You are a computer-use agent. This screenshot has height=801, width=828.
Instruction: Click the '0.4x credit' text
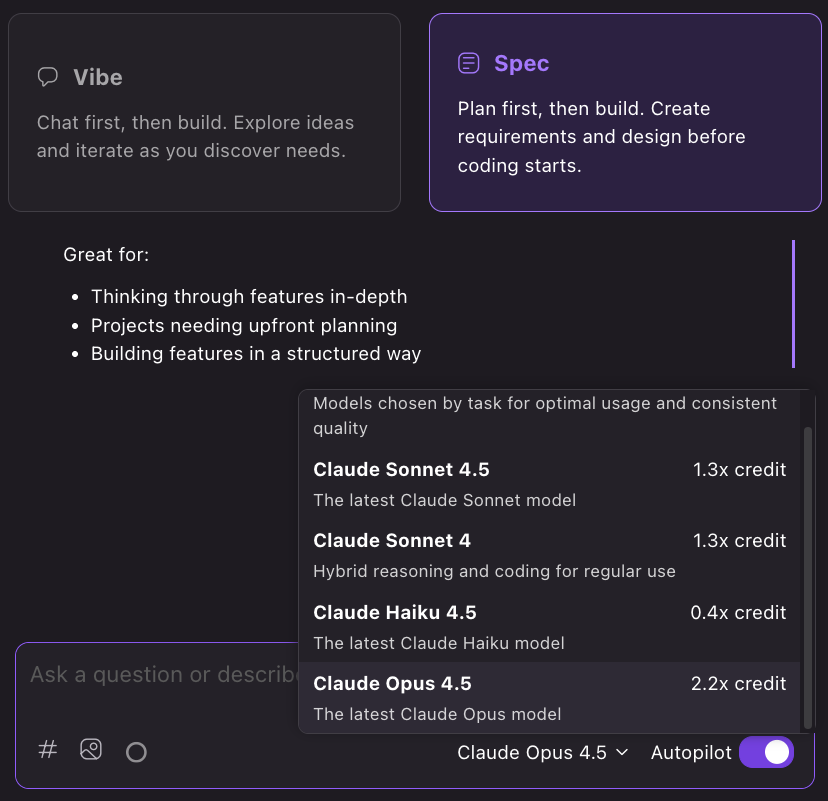[x=738, y=612]
